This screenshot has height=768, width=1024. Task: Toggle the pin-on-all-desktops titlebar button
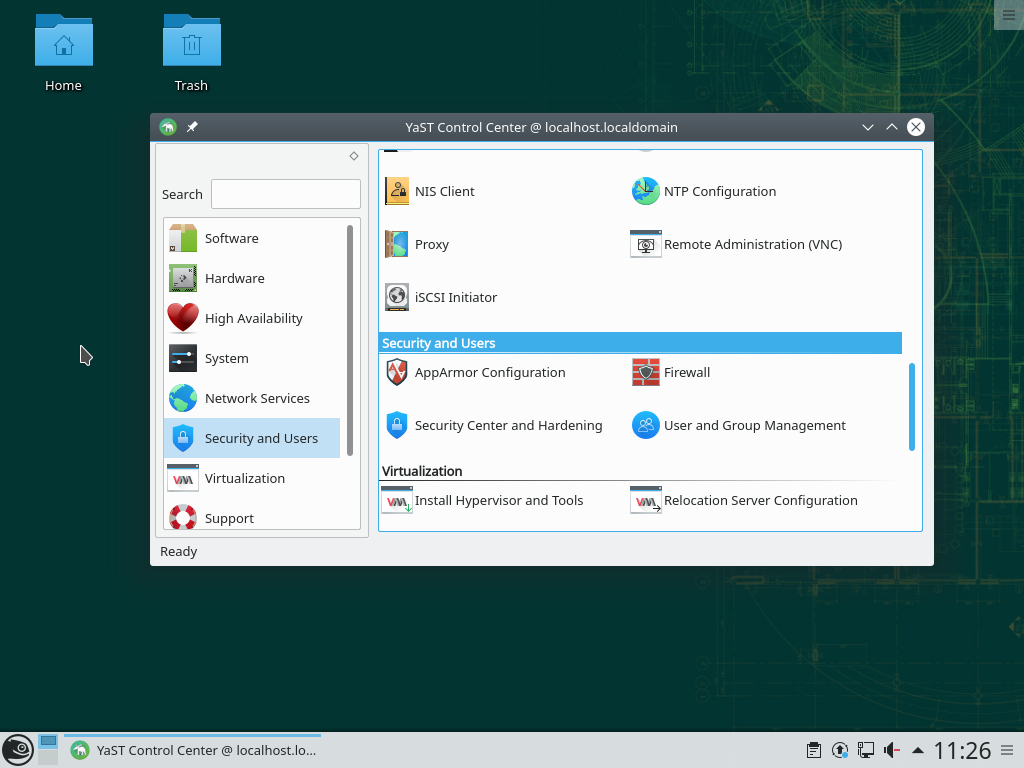192,127
